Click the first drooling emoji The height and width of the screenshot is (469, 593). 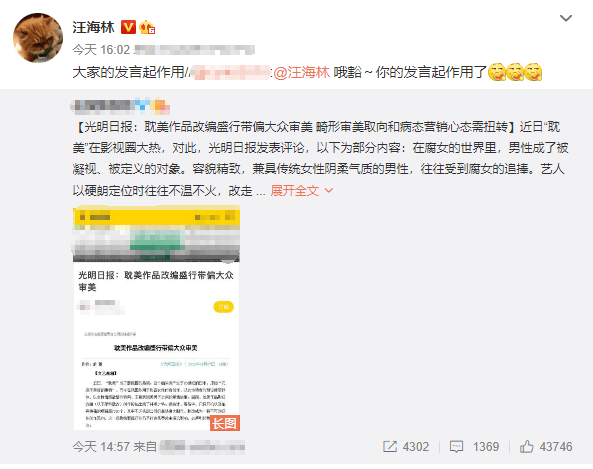pos(497,72)
